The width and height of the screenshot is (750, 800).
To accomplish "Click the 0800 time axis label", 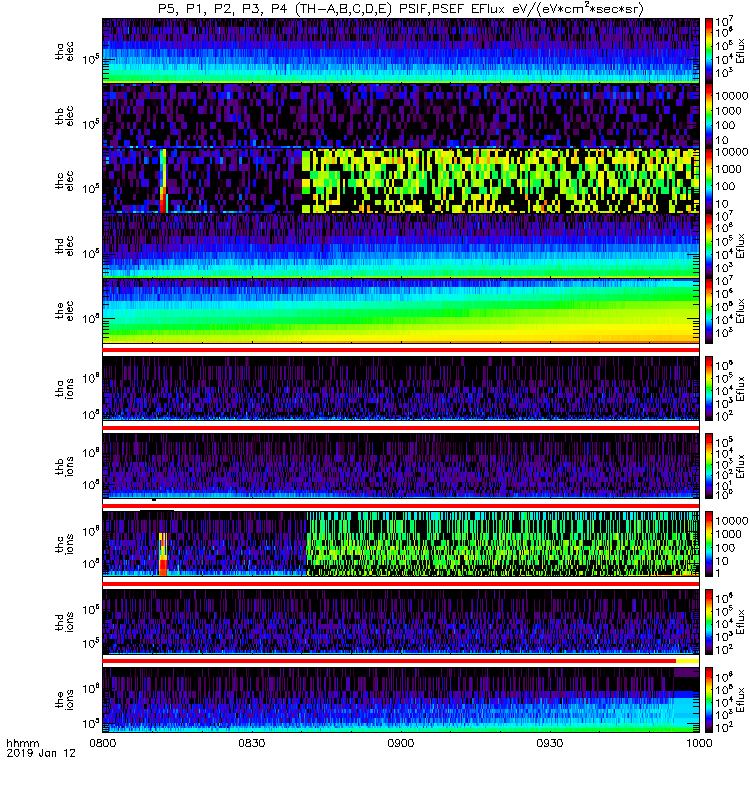I will coord(103,743).
